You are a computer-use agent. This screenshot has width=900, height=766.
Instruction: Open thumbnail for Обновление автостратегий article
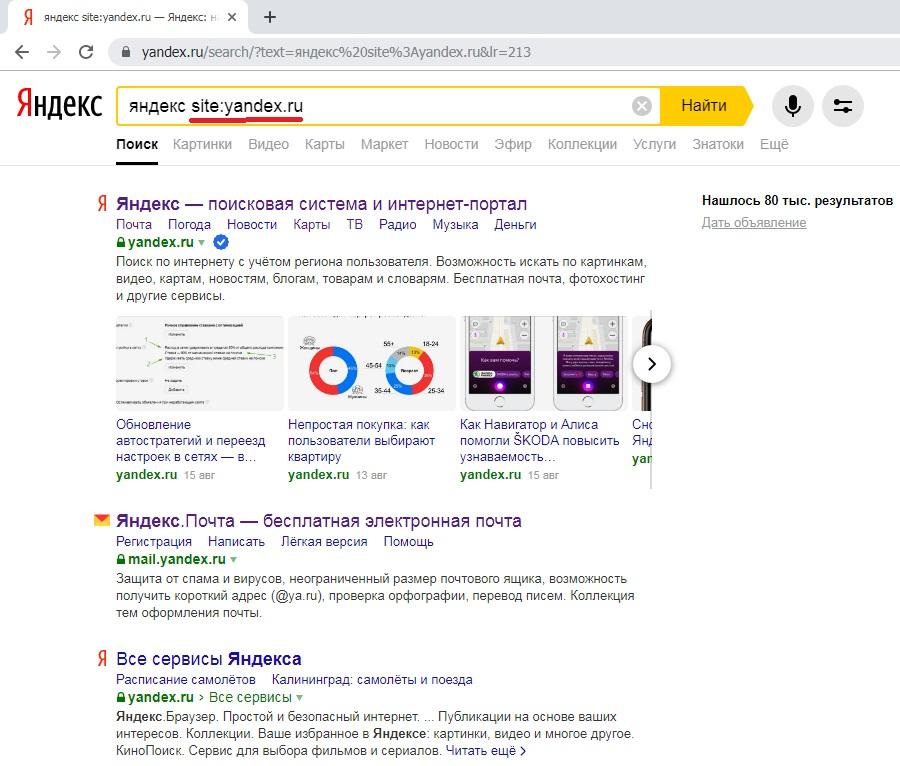[200, 363]
